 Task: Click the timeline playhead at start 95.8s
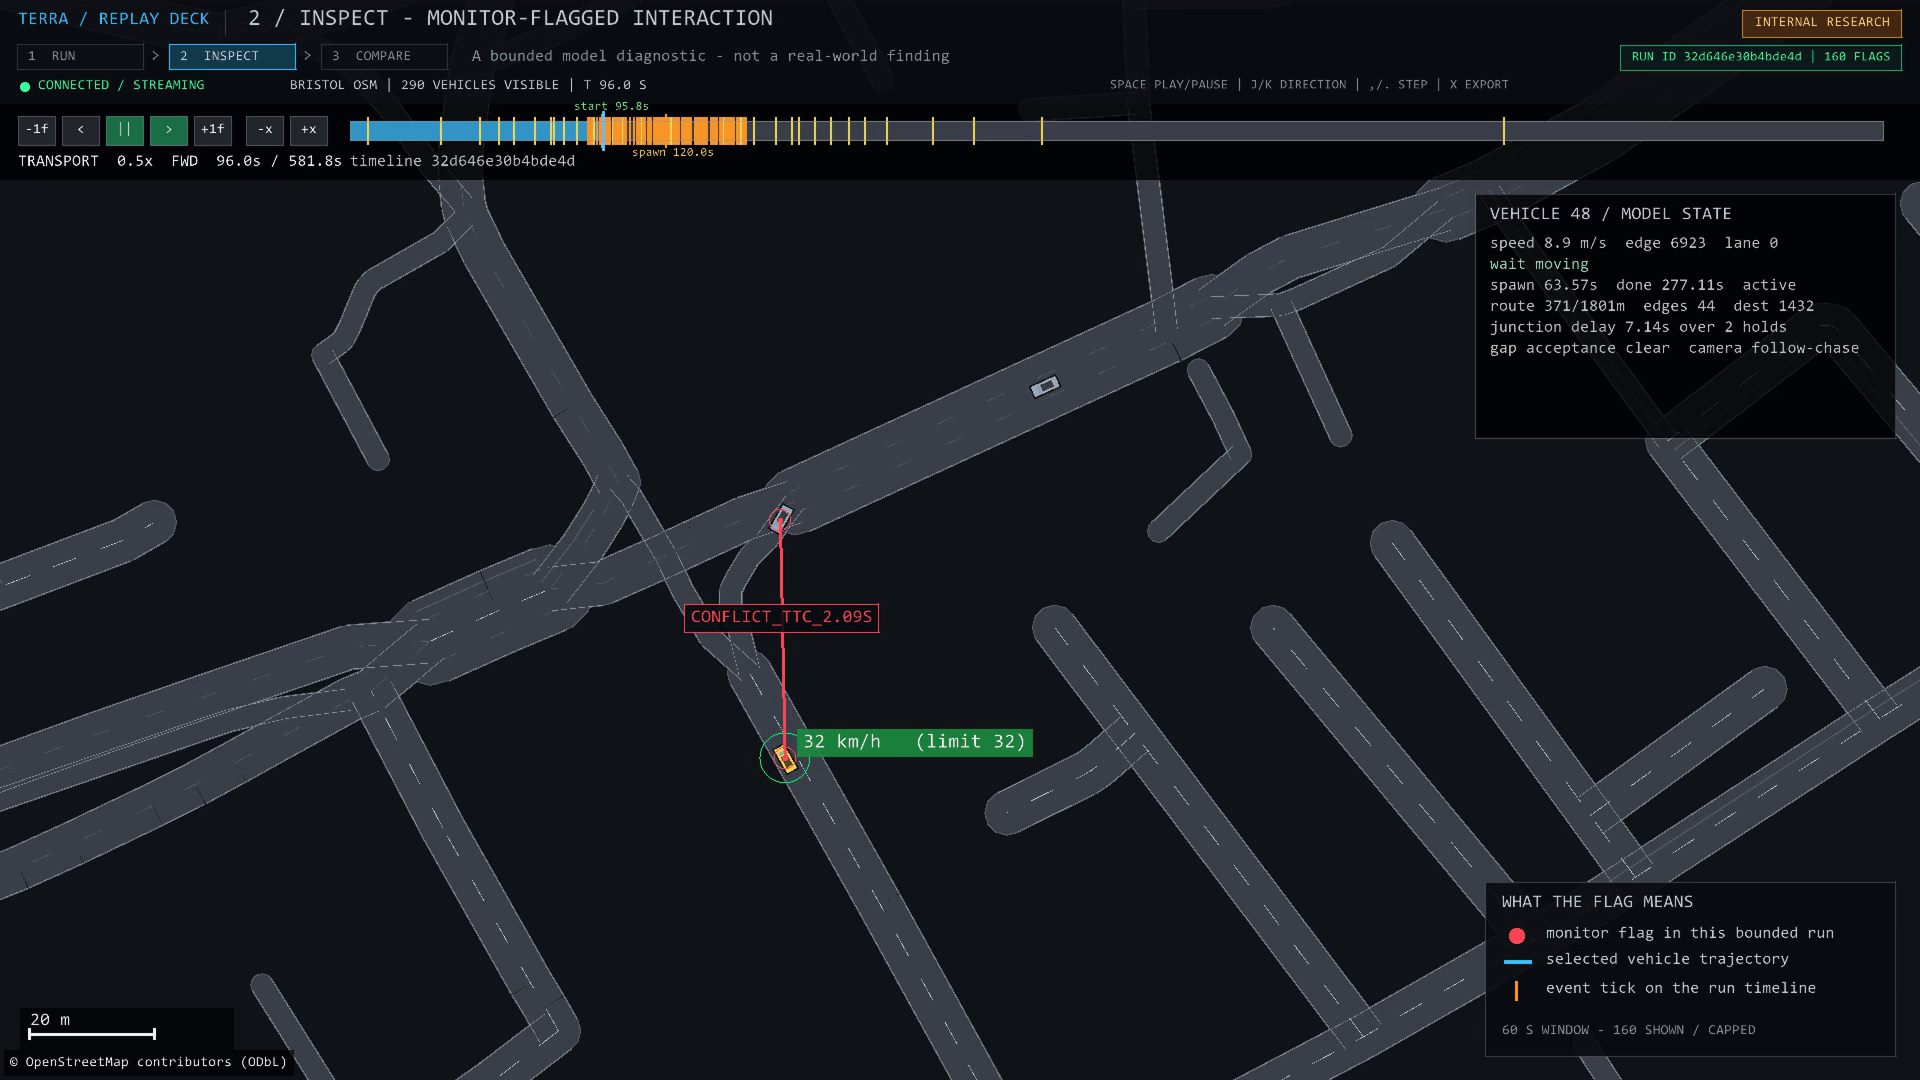603,131
